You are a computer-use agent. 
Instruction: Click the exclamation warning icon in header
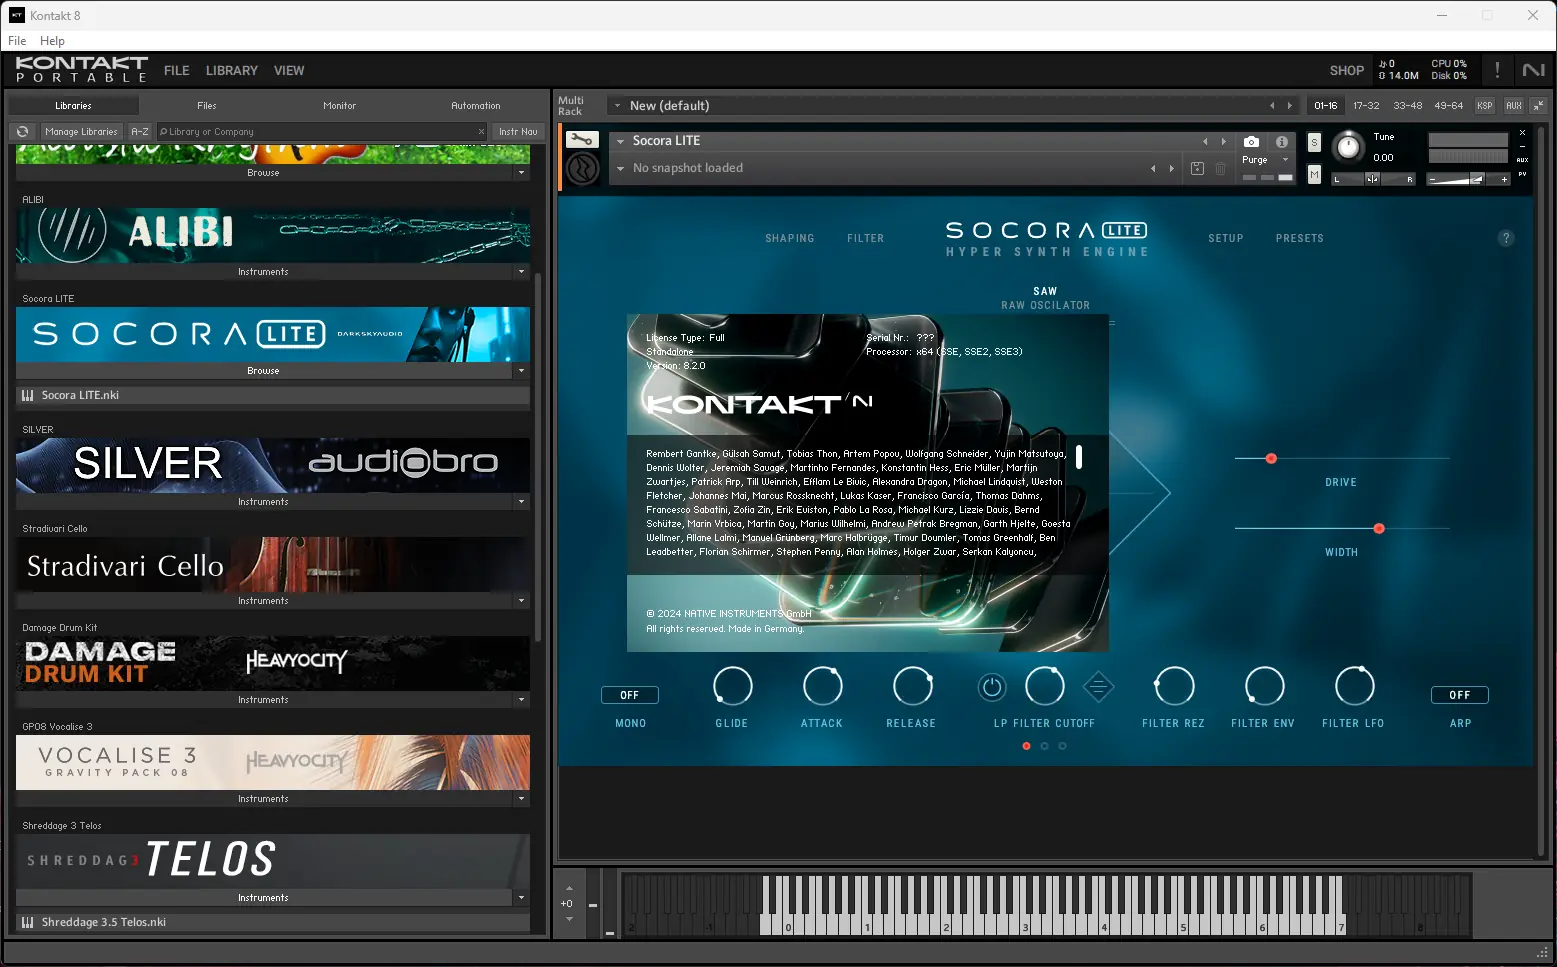(x=1497, y=70)
